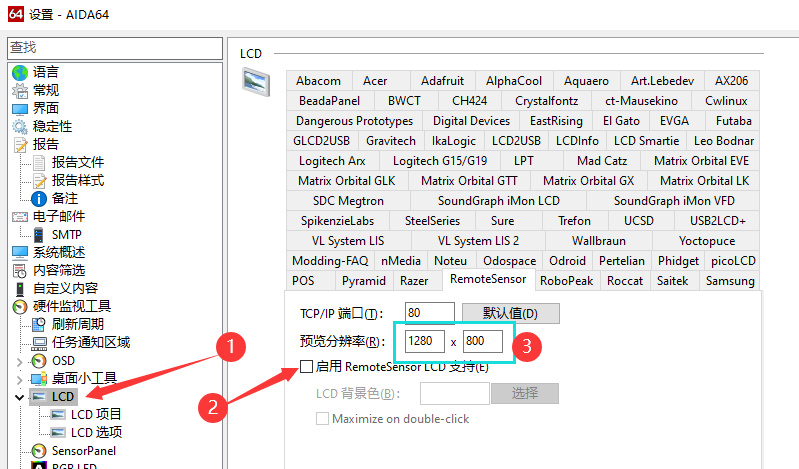Viewport: 799px width, 469px height.
Task: Select 硬件监视工具 in the tree
Action: click(x=72, y=307)
